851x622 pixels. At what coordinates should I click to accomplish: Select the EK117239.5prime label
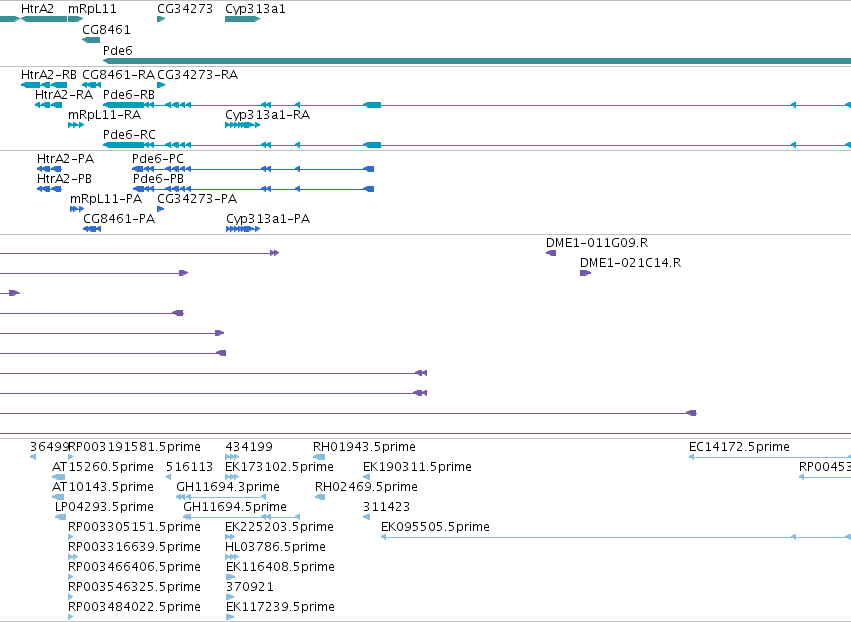pos(280,607)
